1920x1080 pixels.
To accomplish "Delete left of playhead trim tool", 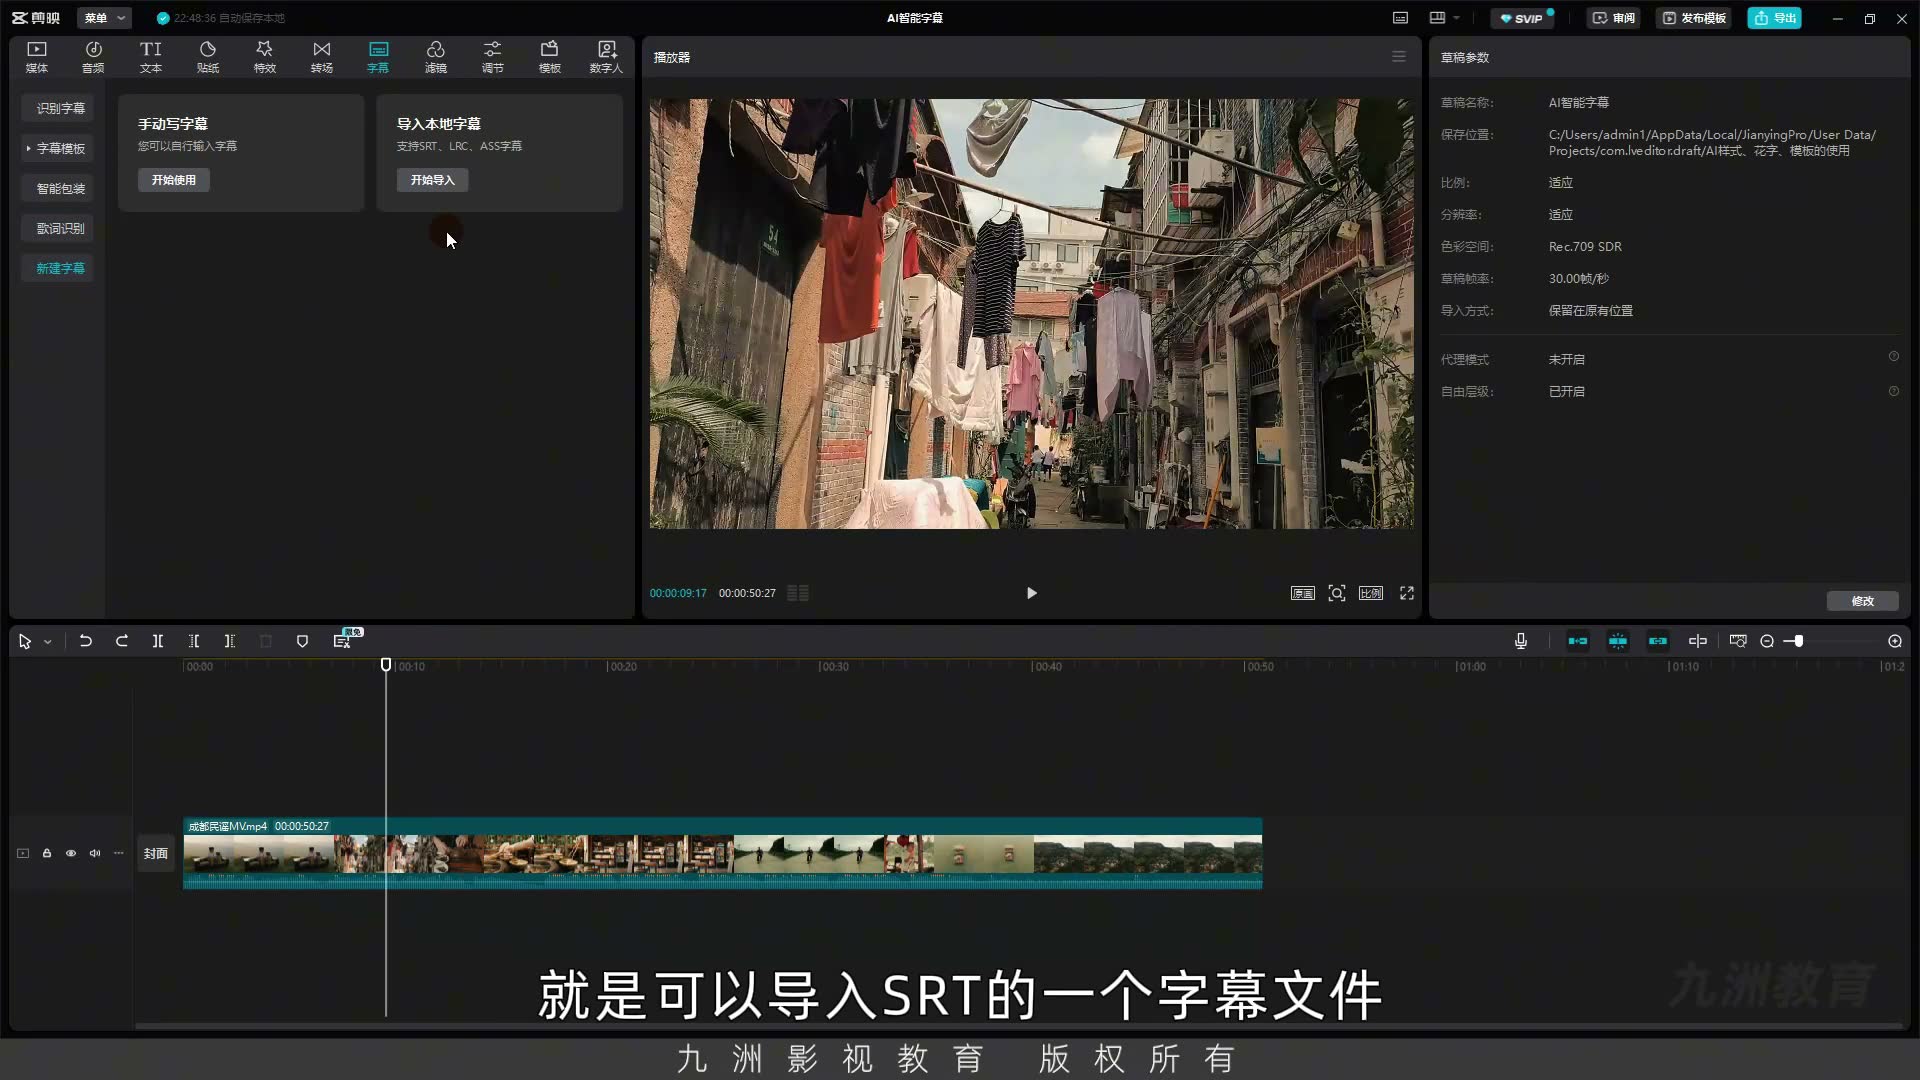I will click(x=194, y=641).
